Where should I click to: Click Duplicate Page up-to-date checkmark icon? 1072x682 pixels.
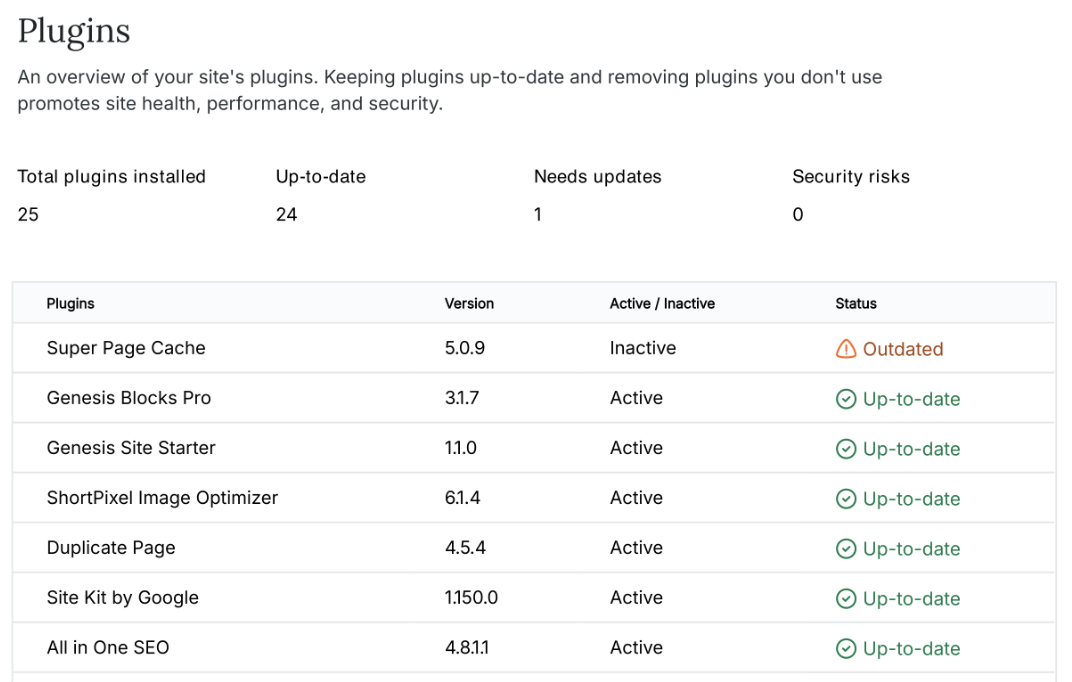tap(846, 549)
